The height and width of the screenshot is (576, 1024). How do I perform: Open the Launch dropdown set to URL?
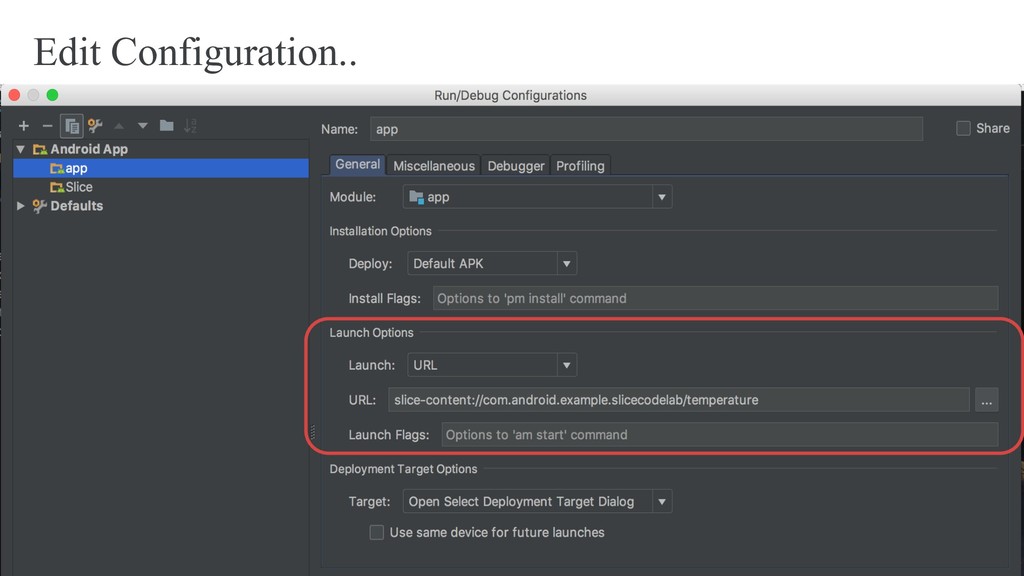pyautogui.click(x=492, y=365)
